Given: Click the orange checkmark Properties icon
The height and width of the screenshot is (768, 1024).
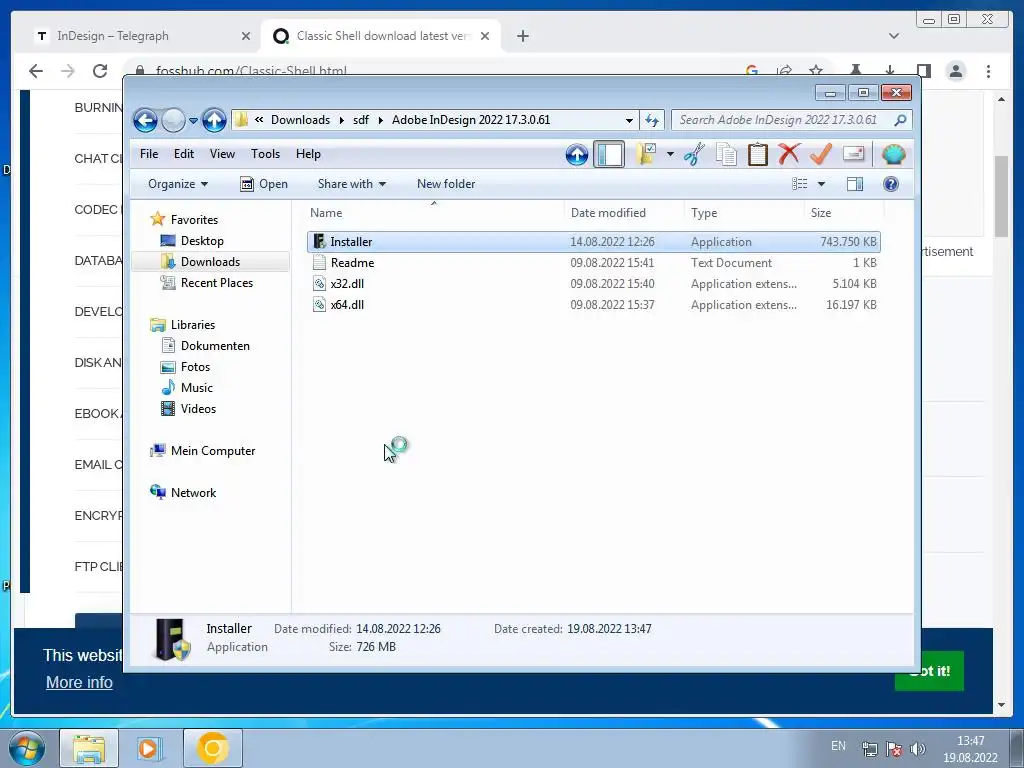Looking at the screenshot, I should click(x=821, y=155).
